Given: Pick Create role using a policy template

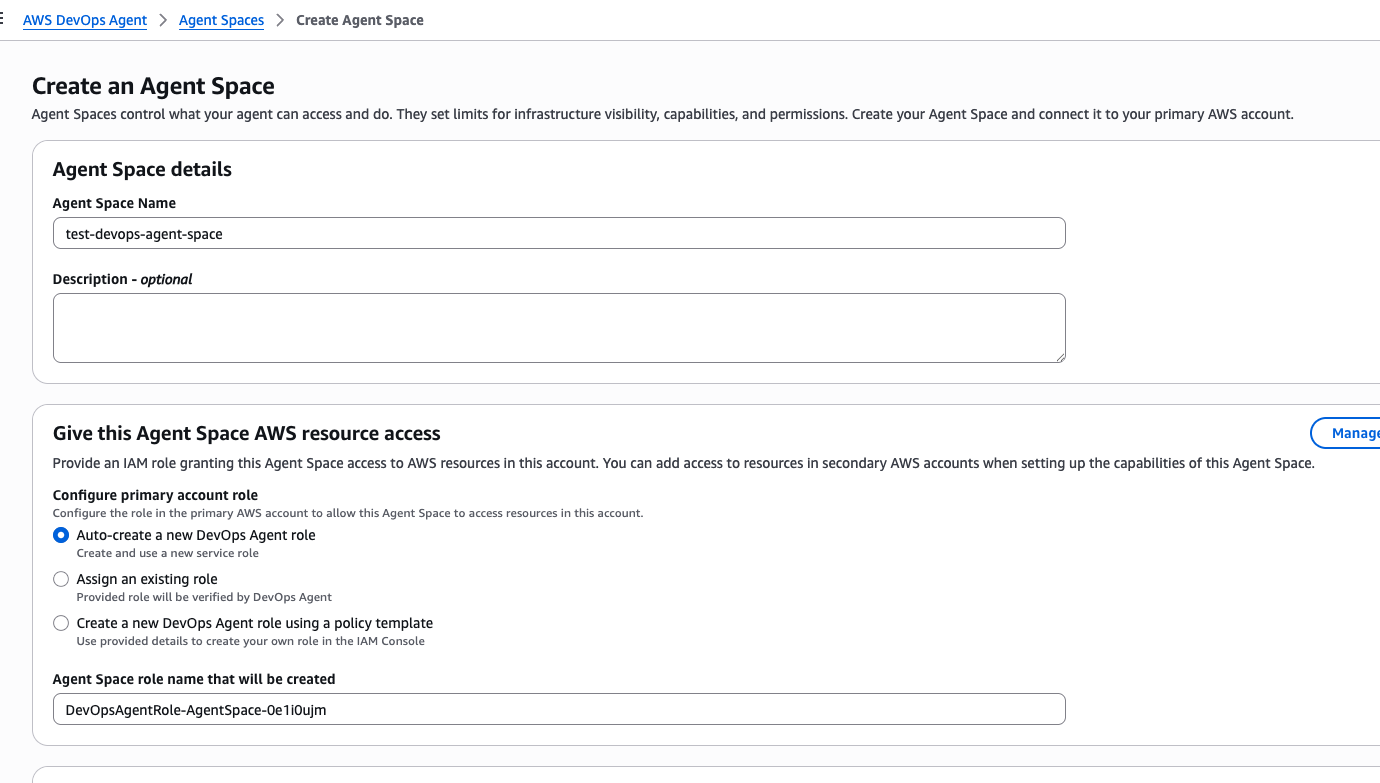Looking at the screenshot, I should pos(60,622).
